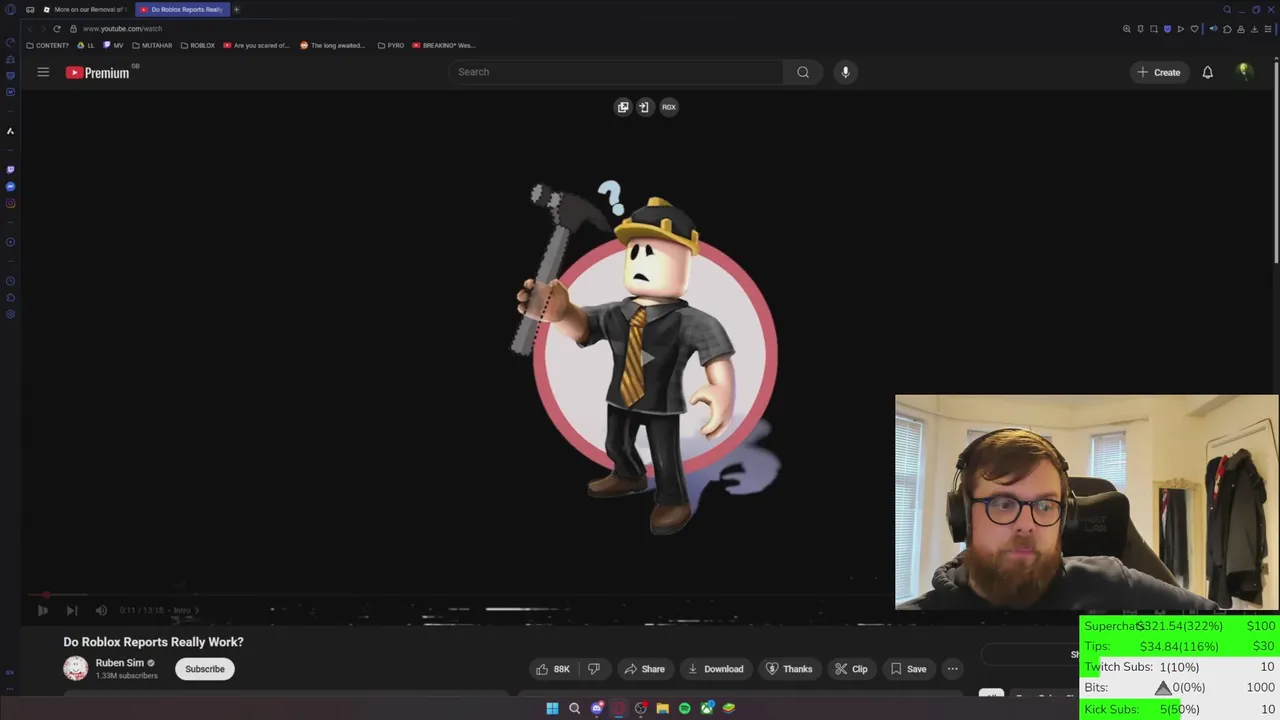This screenshot has height=720, width=1280.
Task: Open the 'BREAKING* Wes...' bookmark
Action: click(x=444, y=45)
